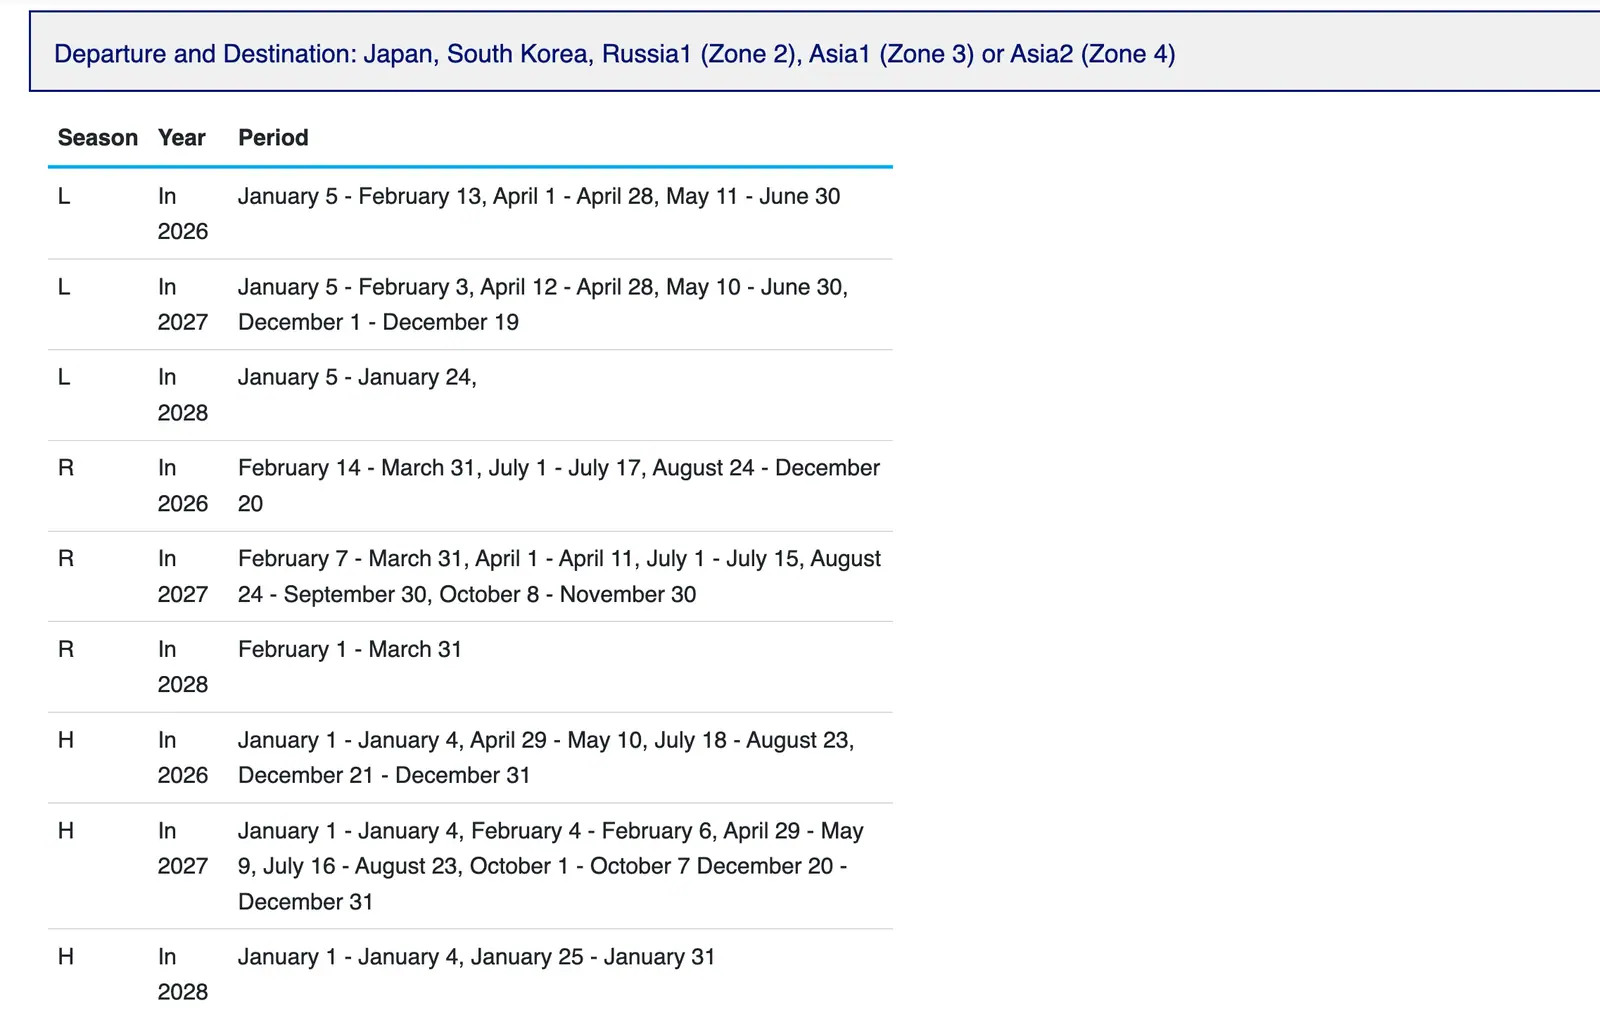Image resolution: width=1600 pixels, height=1031 pixels.
Task: Click period February 7 - March 31 row
Action: click(559, 577)
